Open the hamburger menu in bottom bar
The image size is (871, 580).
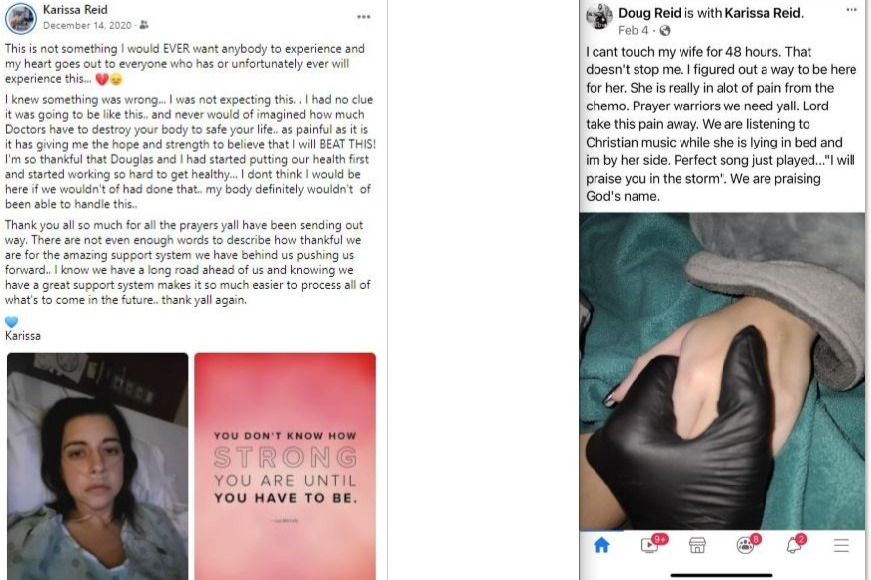tap(841, 545)
